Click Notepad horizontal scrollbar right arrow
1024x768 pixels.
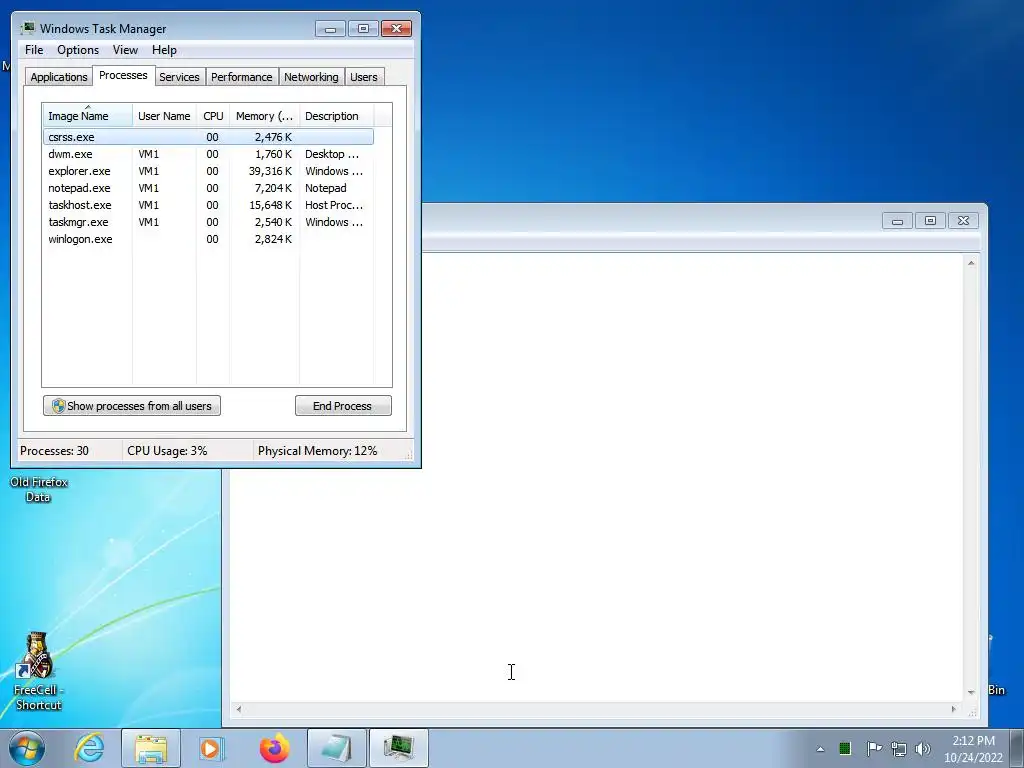click(953, 709)
